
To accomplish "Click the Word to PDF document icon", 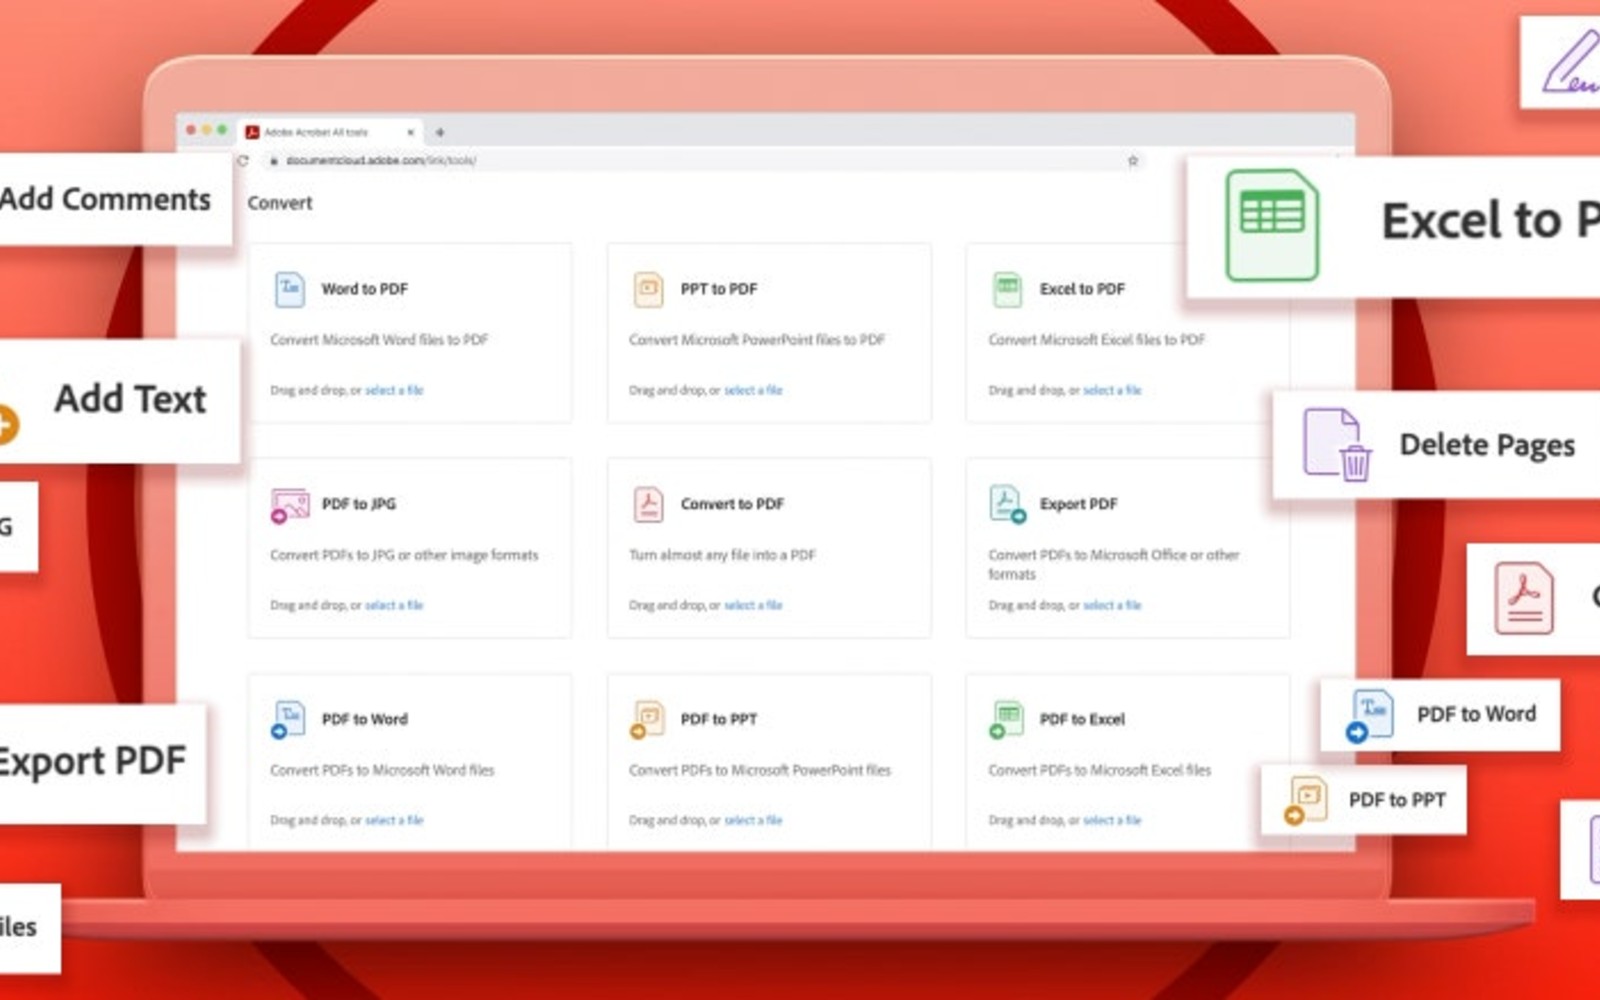I will point(289,289).
